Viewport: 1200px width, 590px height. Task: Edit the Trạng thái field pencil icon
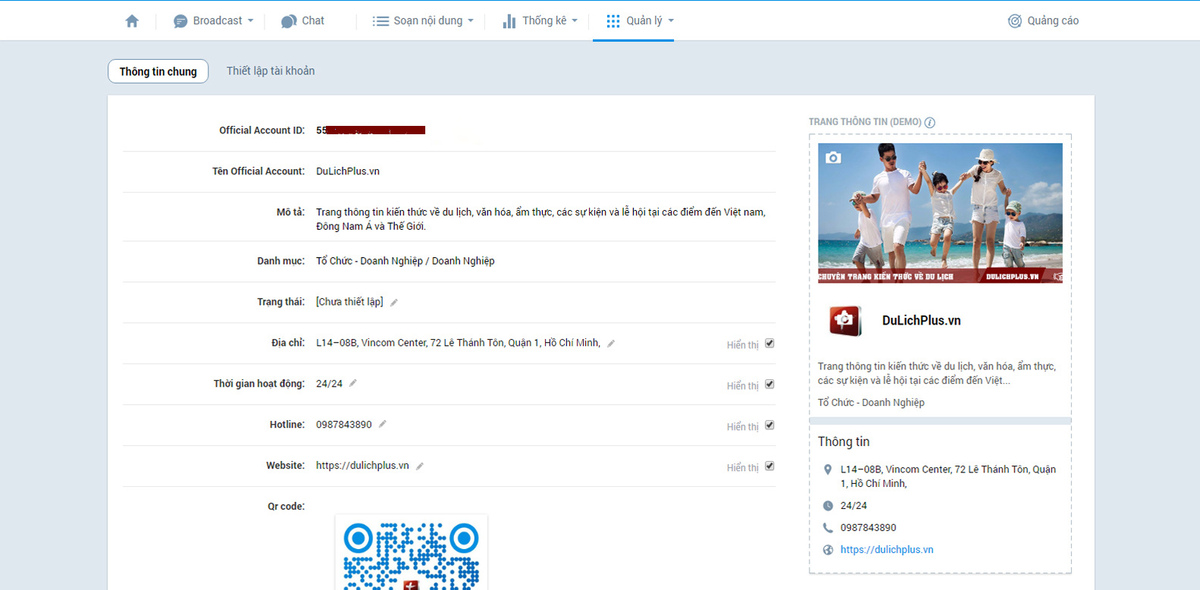pyautogui.click(x=394, y=302)
